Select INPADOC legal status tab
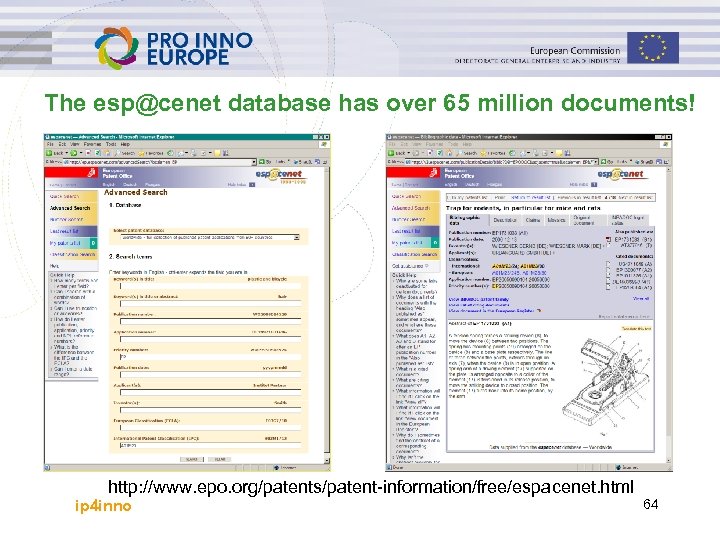Image resolution: width=720 pixels, height=540 pixels. click(628, 220)
